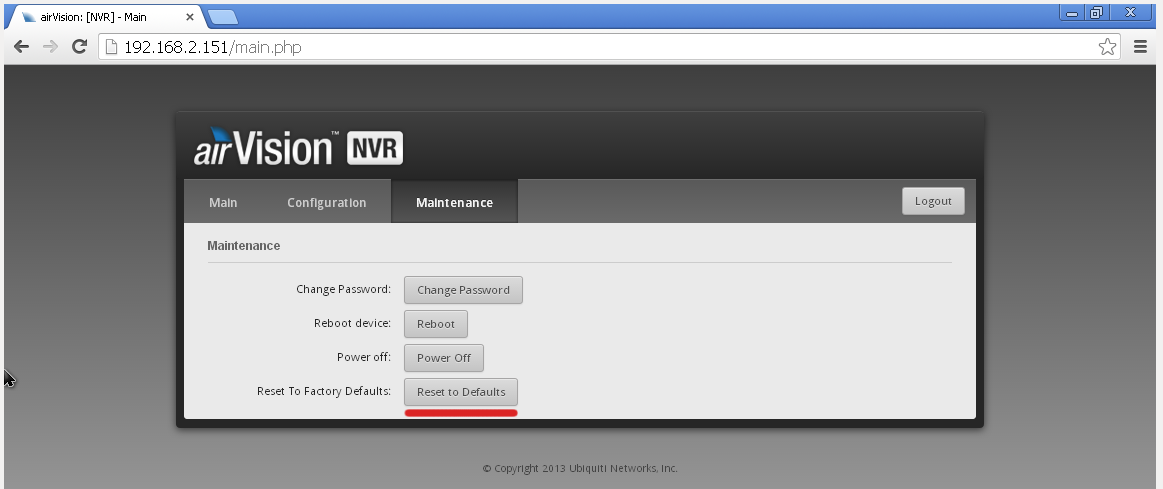Screen dimensions: 1163x489
Task: Switch to the Main tab
Action: (223, 202)
